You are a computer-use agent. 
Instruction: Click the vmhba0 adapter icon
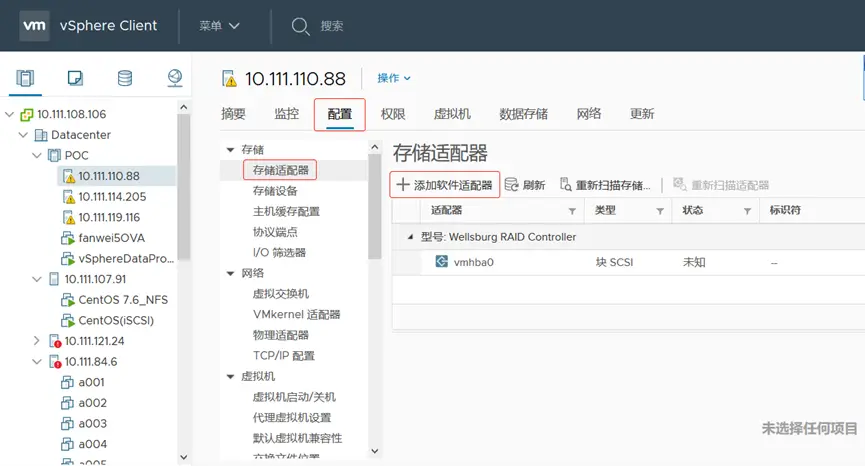pyautogui.click(x=441, y=261)
